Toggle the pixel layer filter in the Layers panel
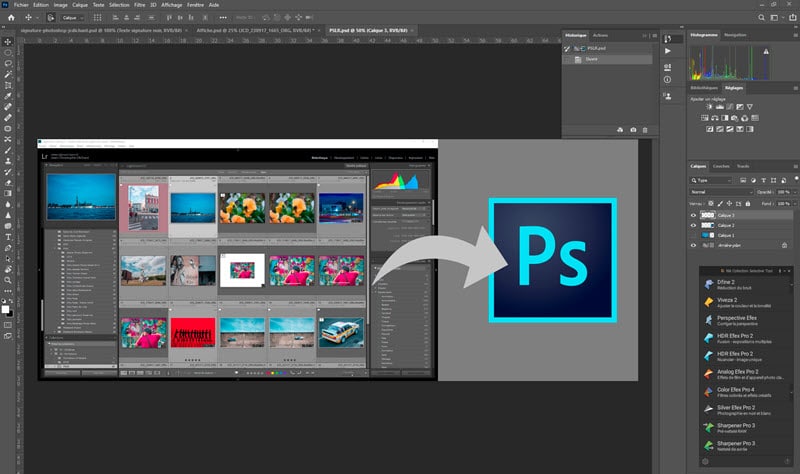This screenshot has height=474, width=800. point(743,180)
